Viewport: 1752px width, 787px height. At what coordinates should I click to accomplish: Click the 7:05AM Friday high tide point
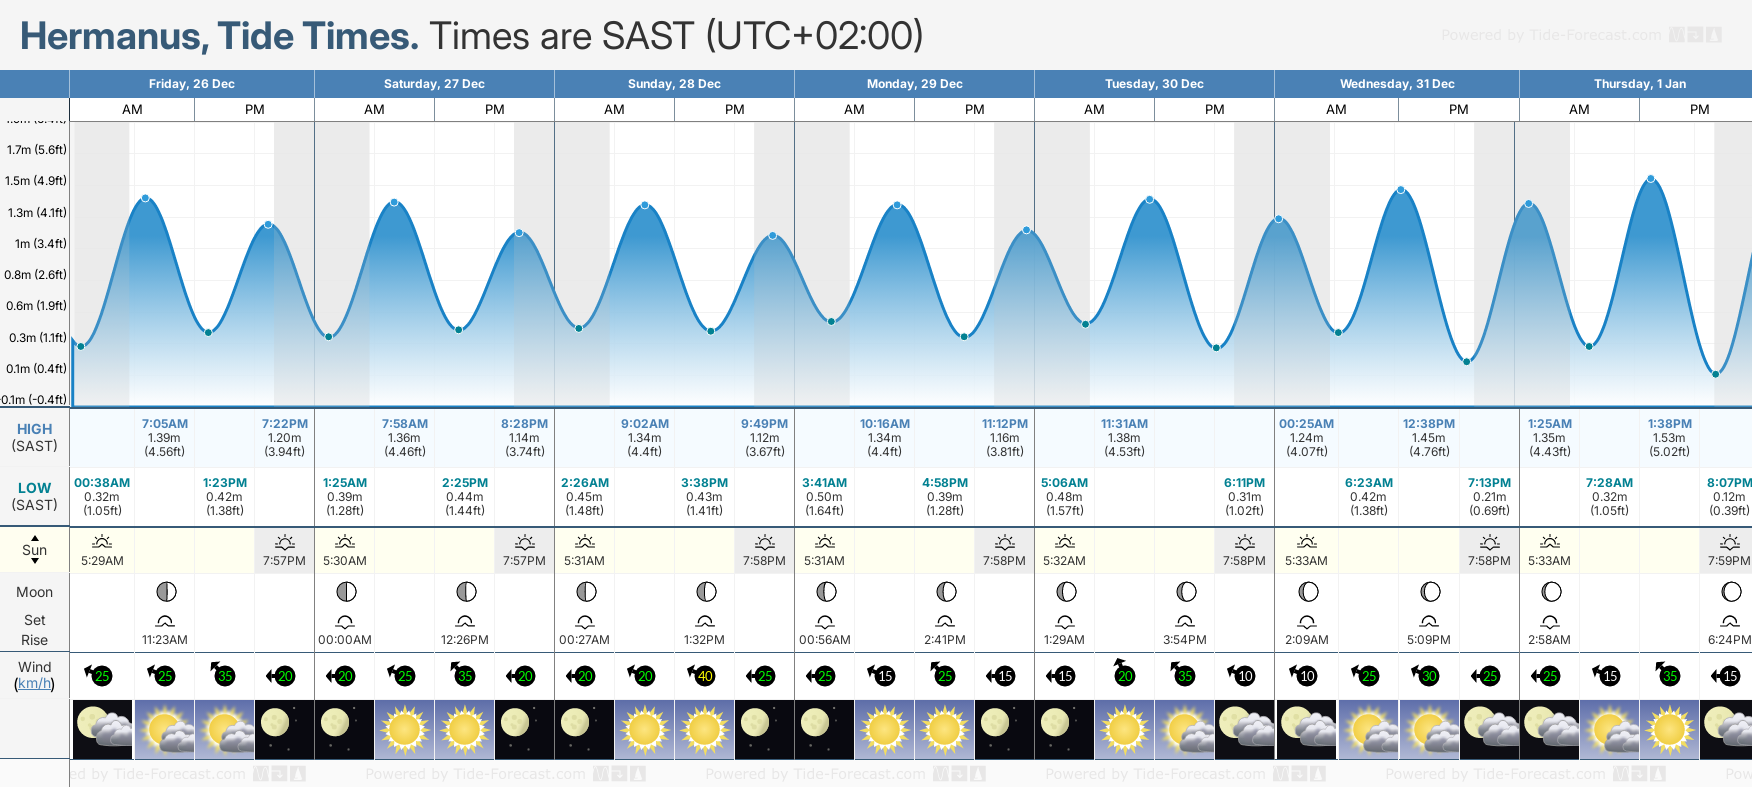tap(146, 198)
